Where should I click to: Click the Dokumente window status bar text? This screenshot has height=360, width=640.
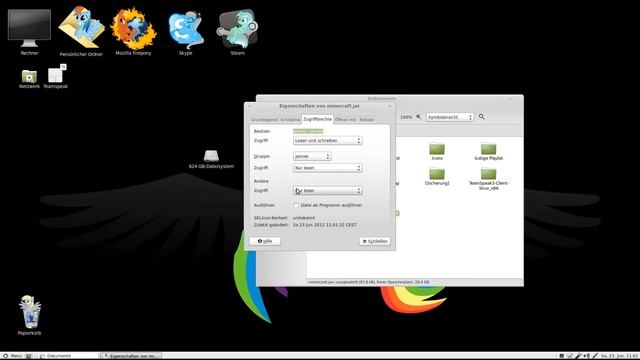click(x=369, y=282)
